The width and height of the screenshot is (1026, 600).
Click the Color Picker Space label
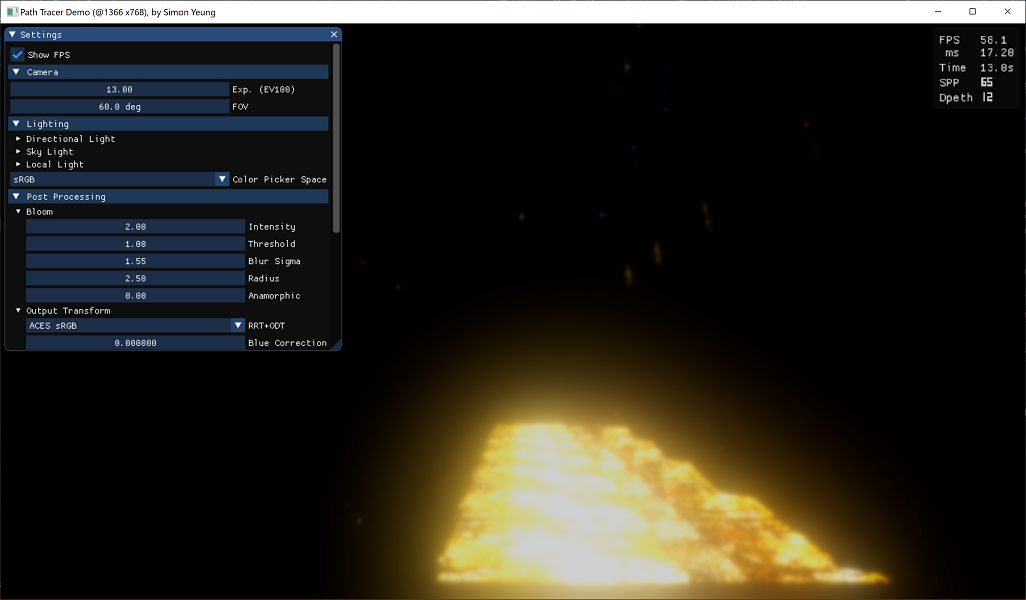pyautogui.click(x=279, y=179)
